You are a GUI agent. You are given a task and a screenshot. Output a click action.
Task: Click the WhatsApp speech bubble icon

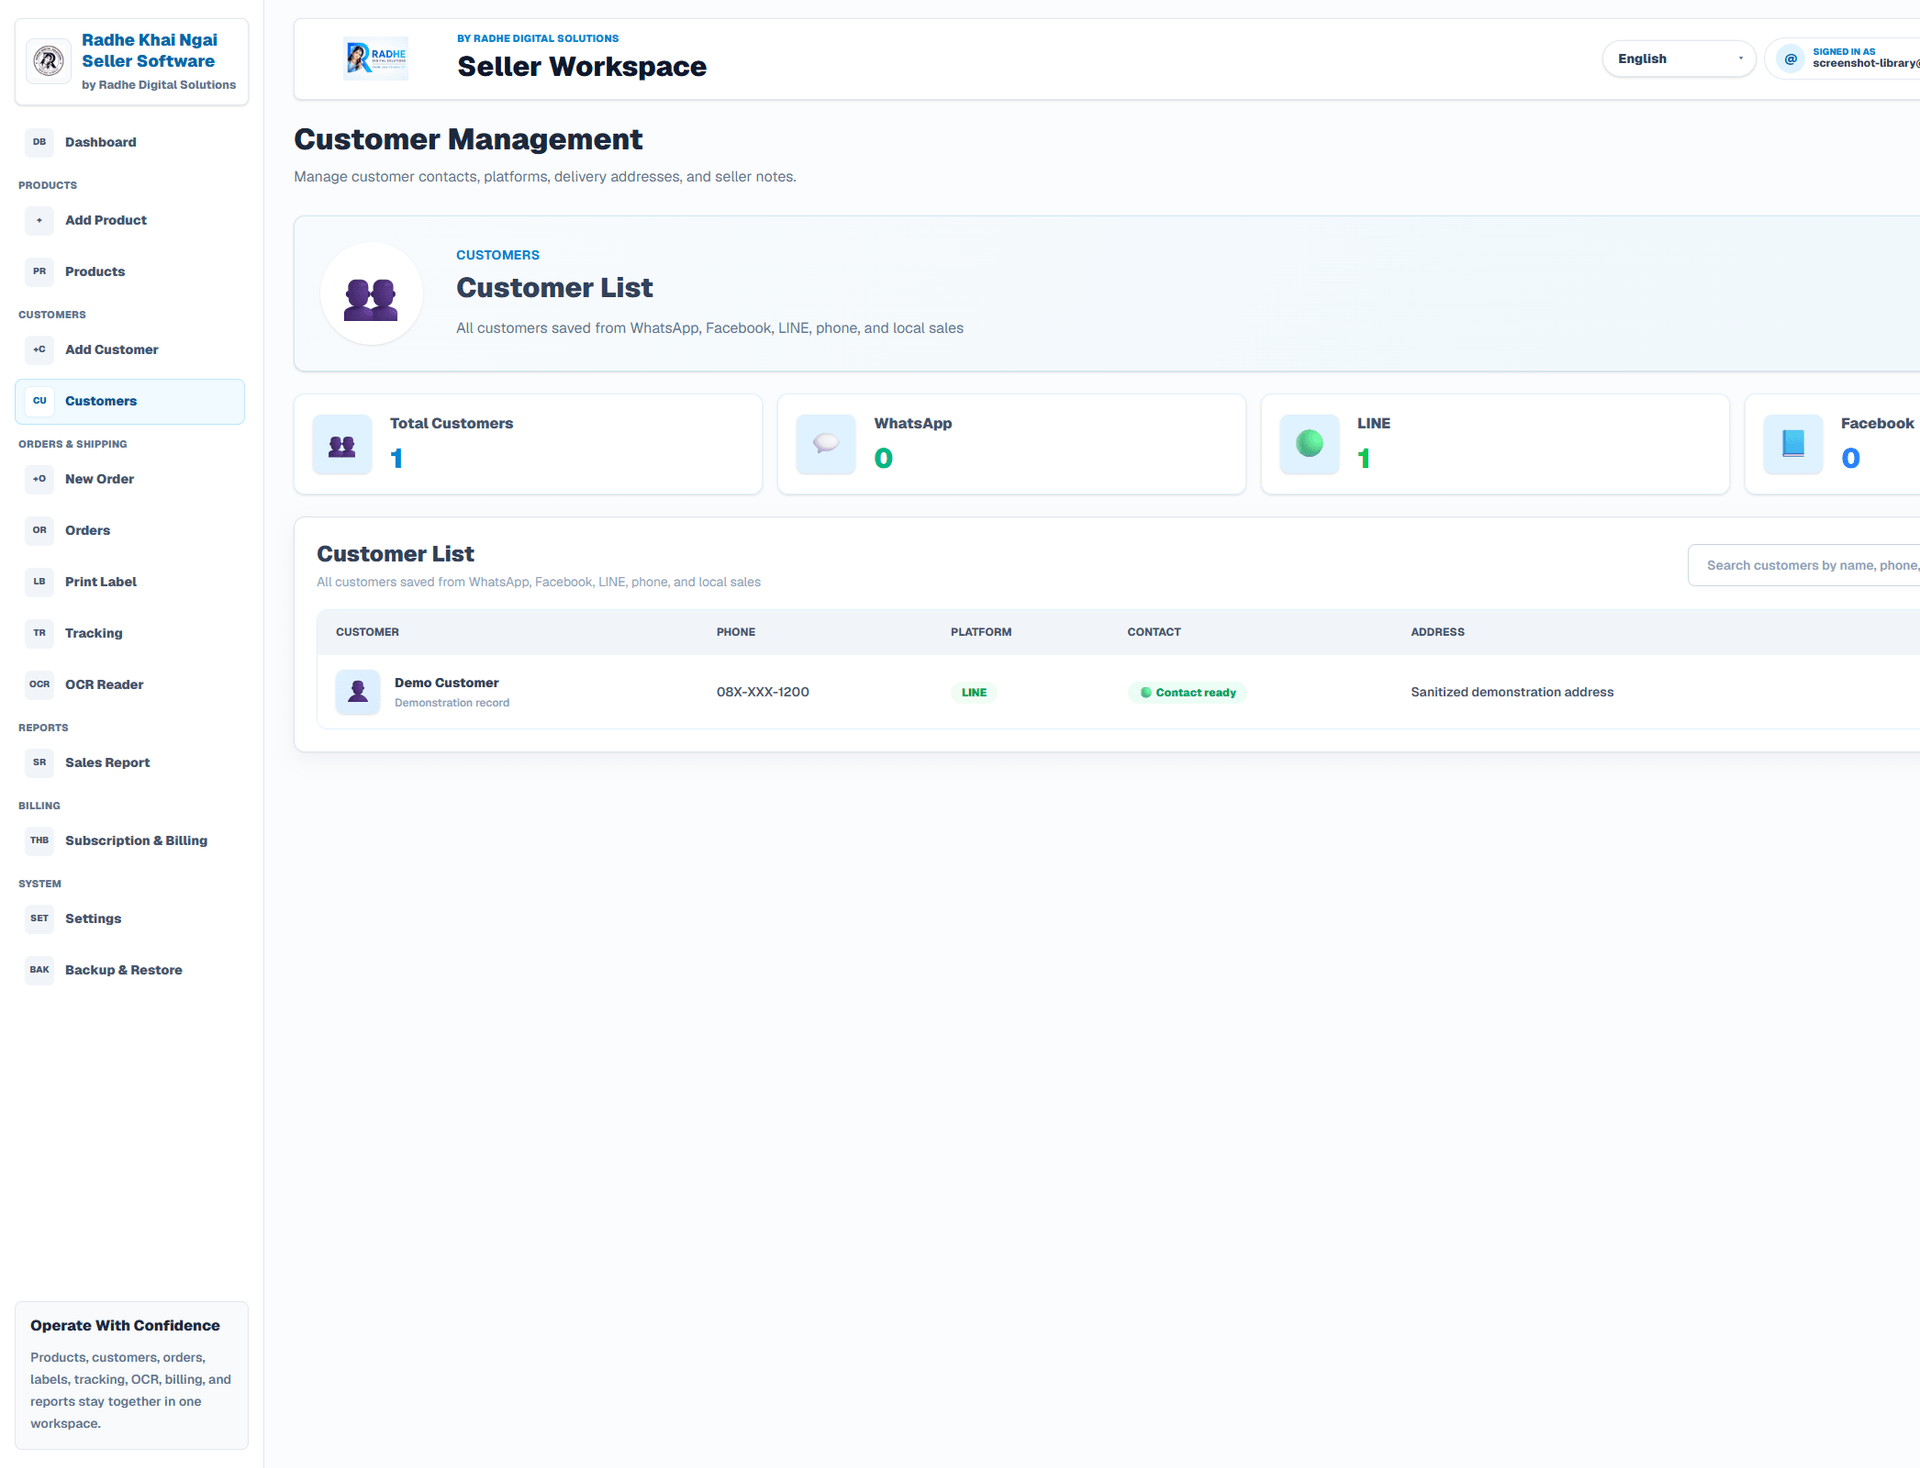(x=826, y=444)
